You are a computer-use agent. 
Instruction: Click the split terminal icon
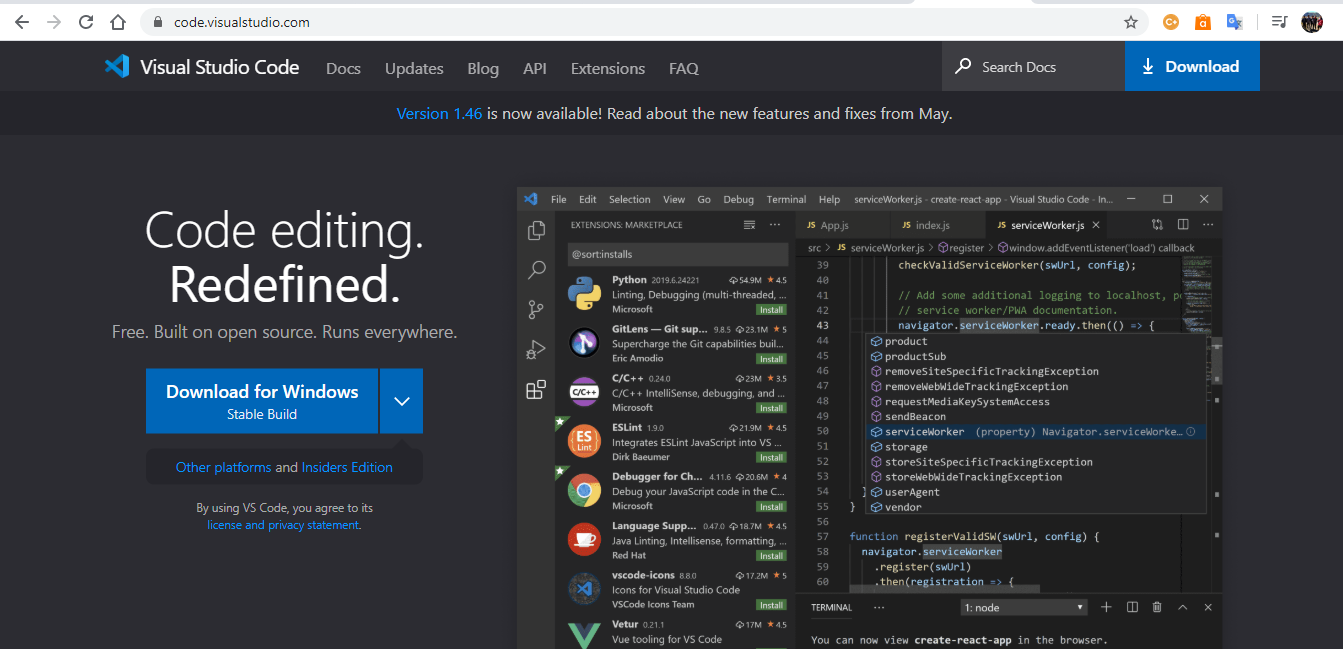[1132, 607]
